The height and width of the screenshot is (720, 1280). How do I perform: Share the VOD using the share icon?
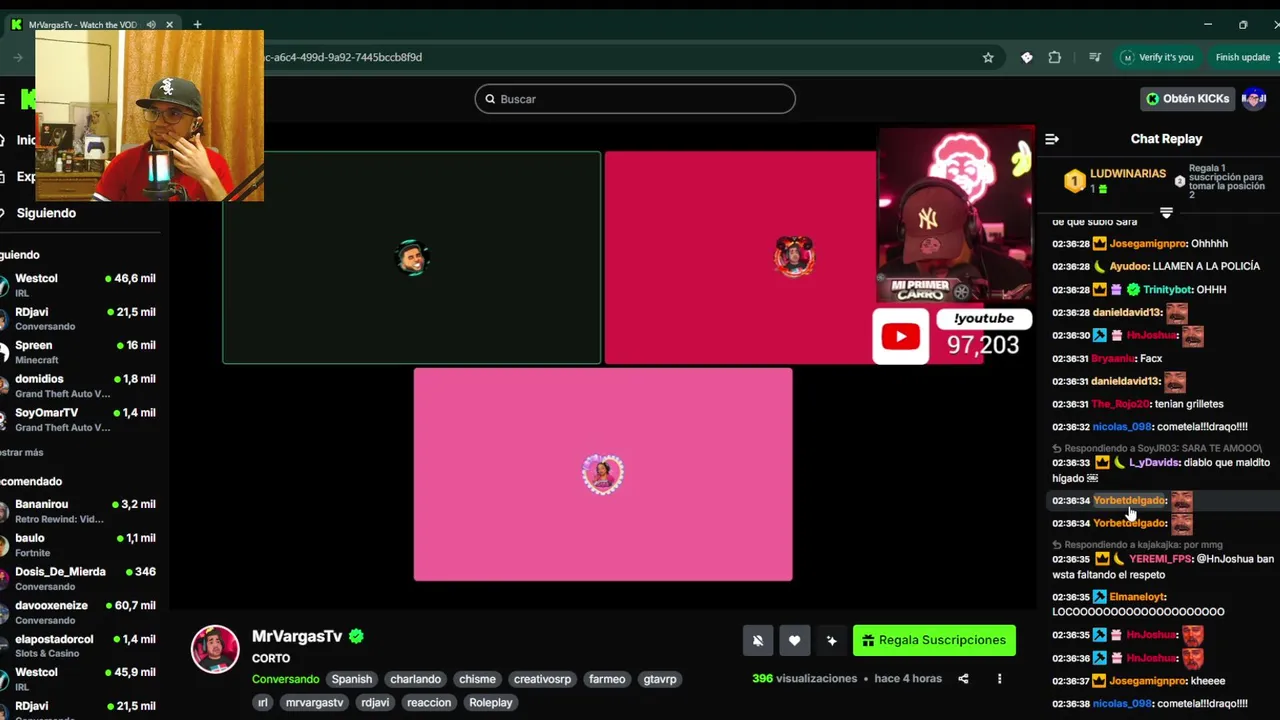[963, 678]
